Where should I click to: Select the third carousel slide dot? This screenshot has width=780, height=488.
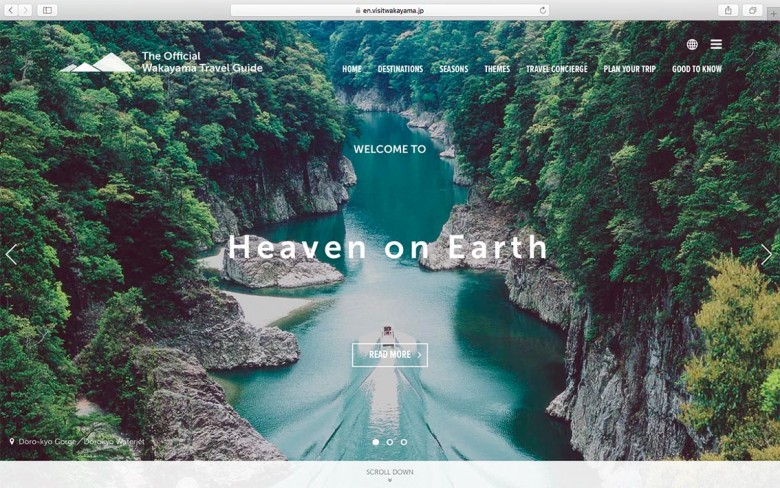[x=404, y=442]
